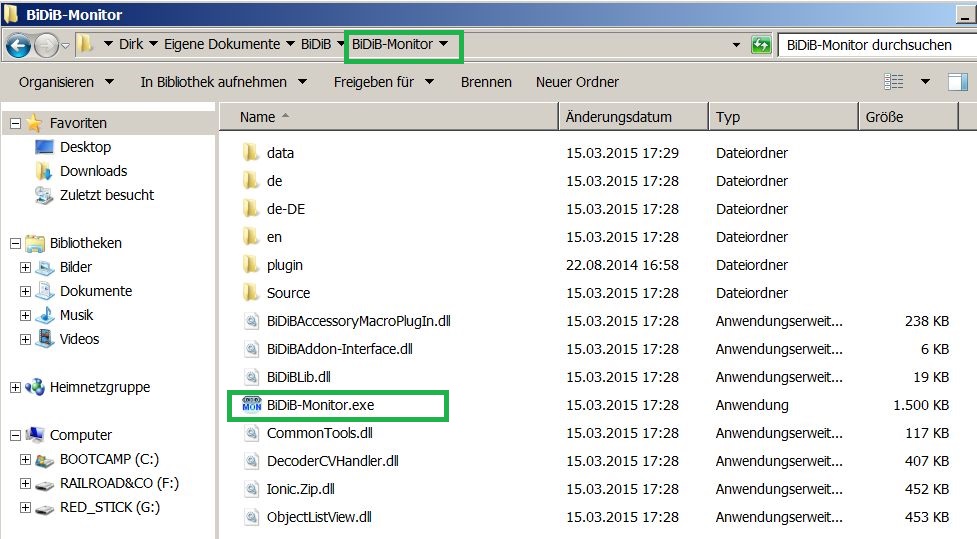The width and height of the screenshot is (977, 539).
Task: Expand the RAILROAD&CO (F:) drive node
Action: click(x=26, y=483)
